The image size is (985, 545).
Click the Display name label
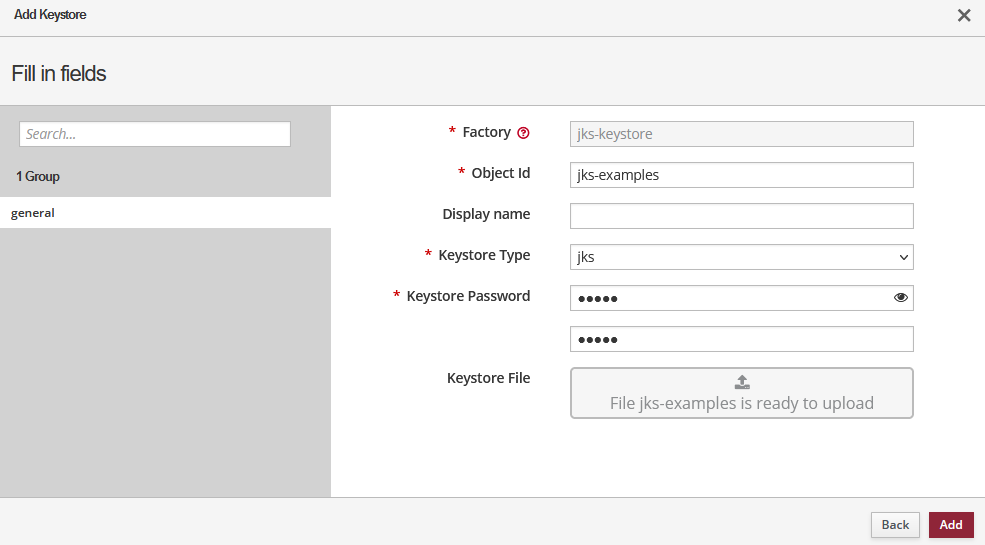(x=486, y=214)
